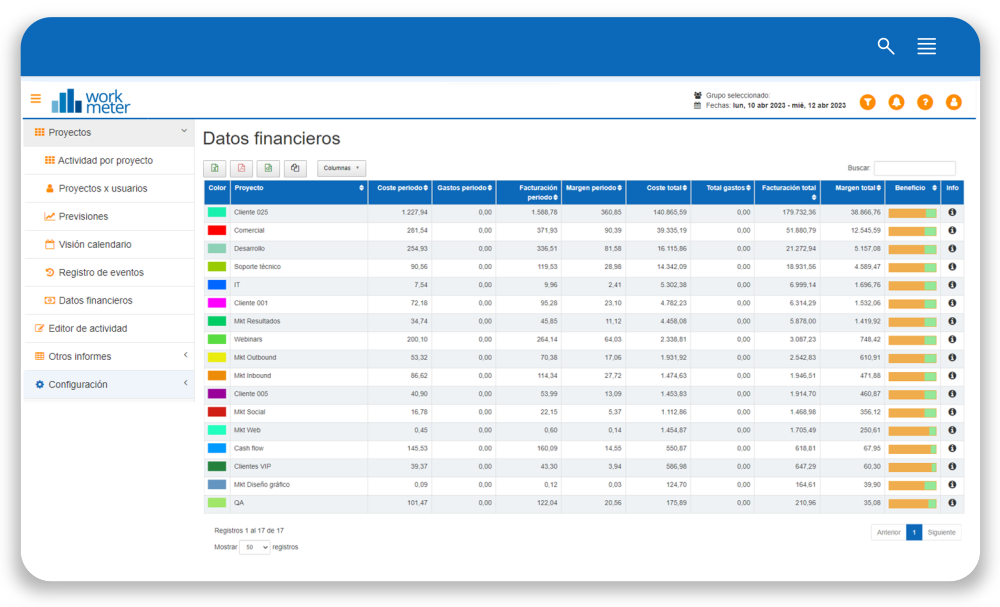Export table with red PDF icon
The height and width of the screenshot is (607, 1000).
[x=242, y=169]
